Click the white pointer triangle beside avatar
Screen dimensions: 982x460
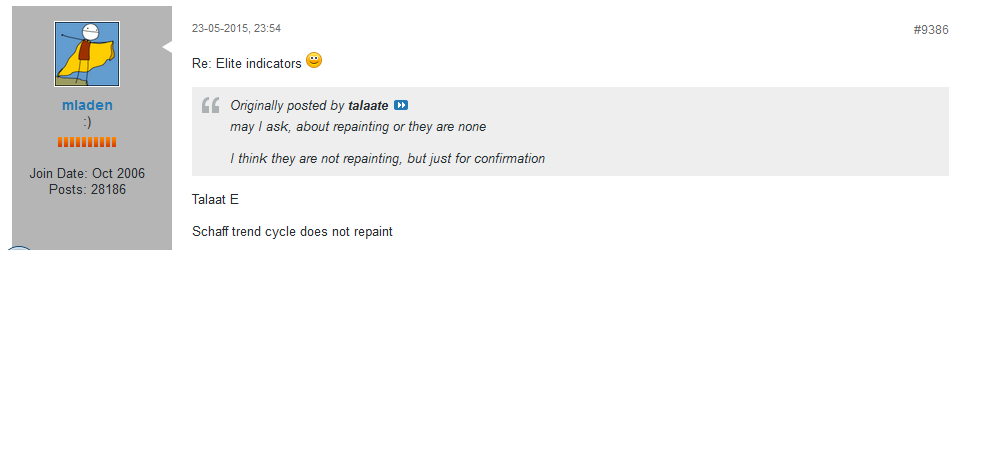(167, 44)
